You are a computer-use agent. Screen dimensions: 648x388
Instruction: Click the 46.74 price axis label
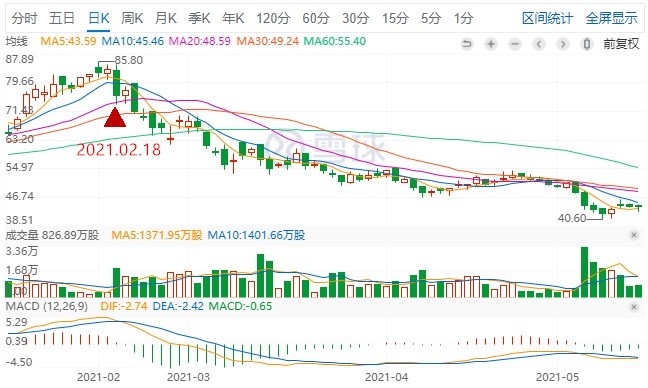point(19,196)
